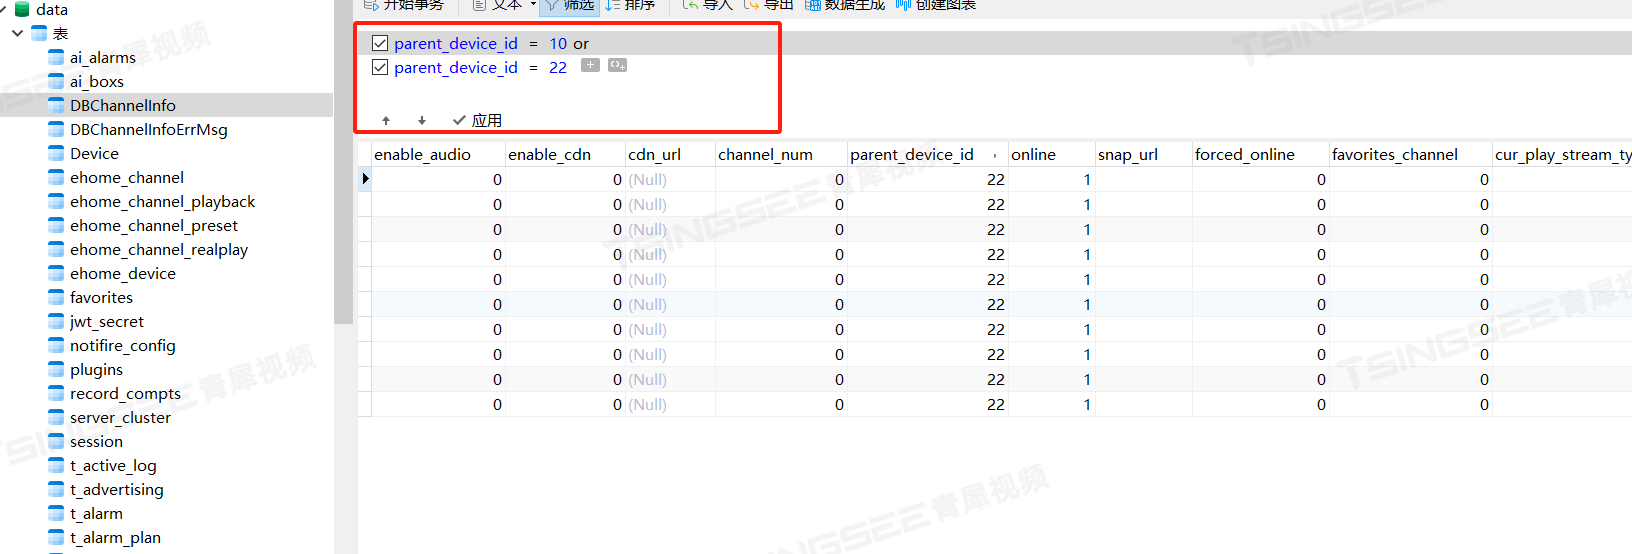Select the t_alarm_plan table
Screen dimensions: 1632x554
coord(115,537)
